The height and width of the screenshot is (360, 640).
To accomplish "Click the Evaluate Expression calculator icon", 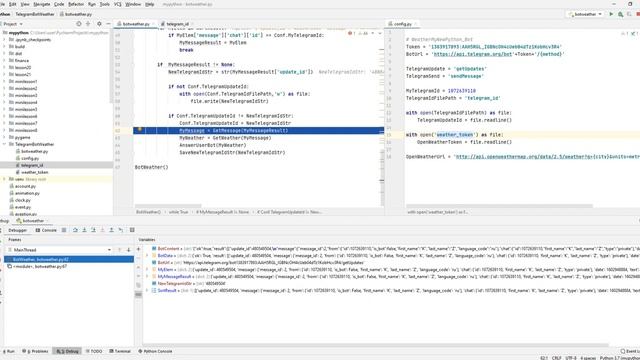I will [x=132, y=230].
